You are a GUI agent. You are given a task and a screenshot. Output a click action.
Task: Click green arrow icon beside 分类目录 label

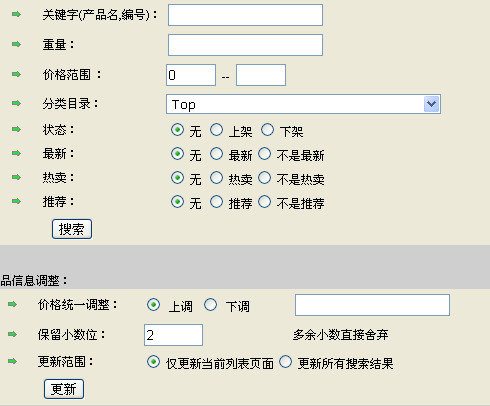click(x=16, y=103)
